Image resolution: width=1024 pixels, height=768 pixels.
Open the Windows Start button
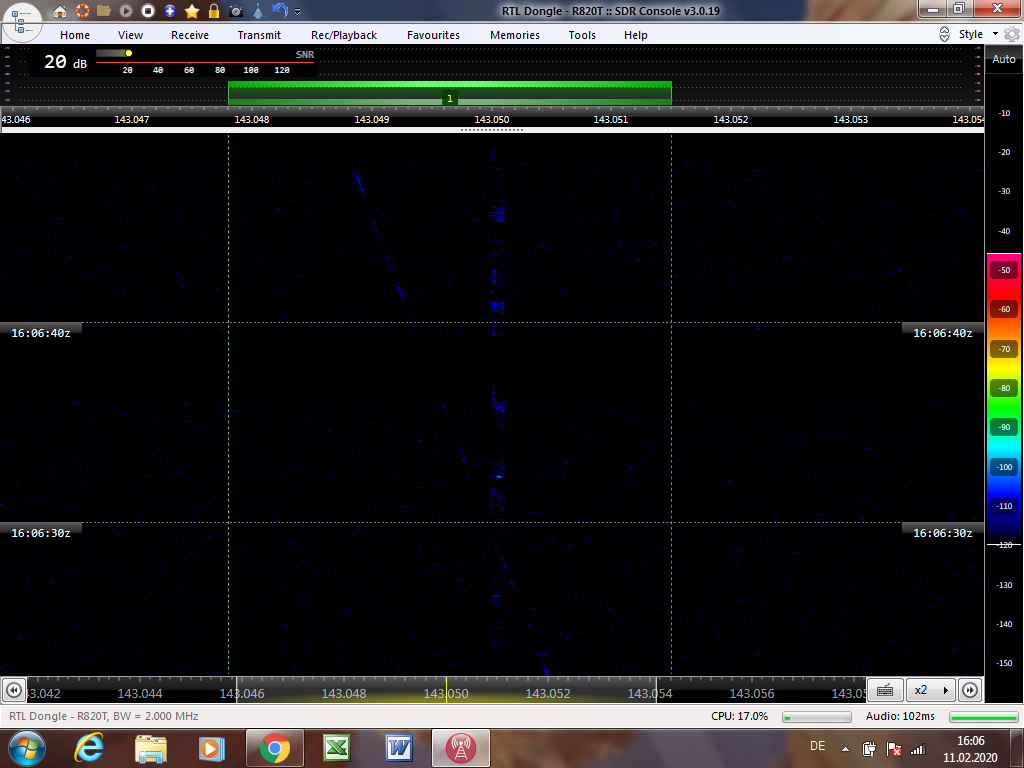(x=26, y=748)
